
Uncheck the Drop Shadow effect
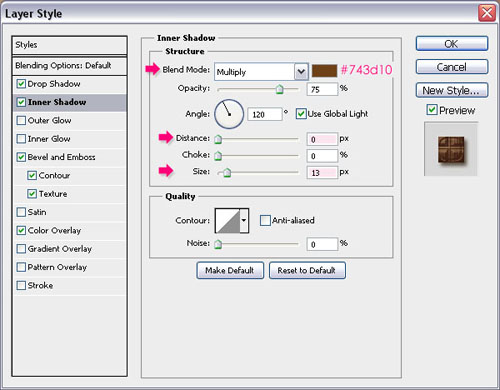pyautogui.click(x=21, y=84)
